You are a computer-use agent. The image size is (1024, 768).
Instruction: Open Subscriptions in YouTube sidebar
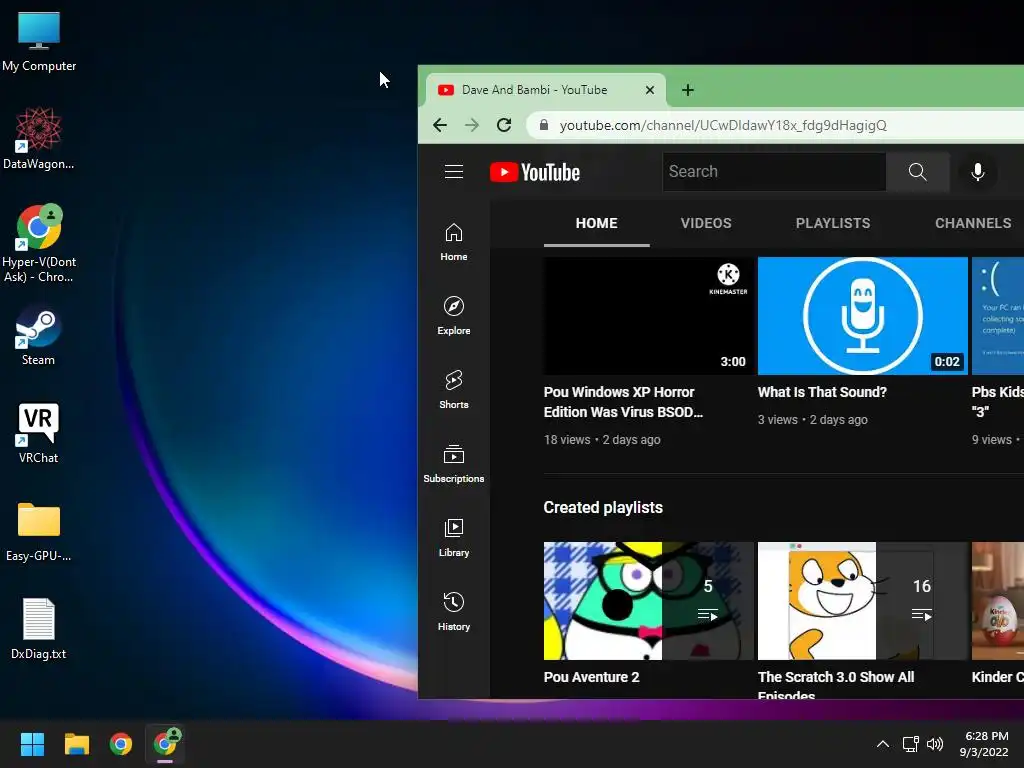click(x=453, y=464)
